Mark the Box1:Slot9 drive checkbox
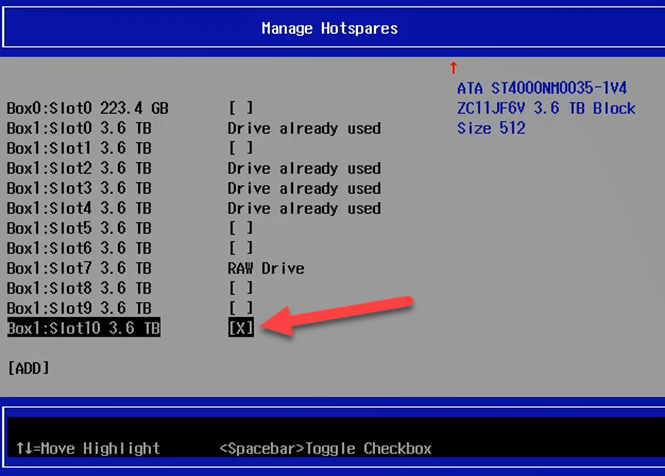 click(240, 308)
